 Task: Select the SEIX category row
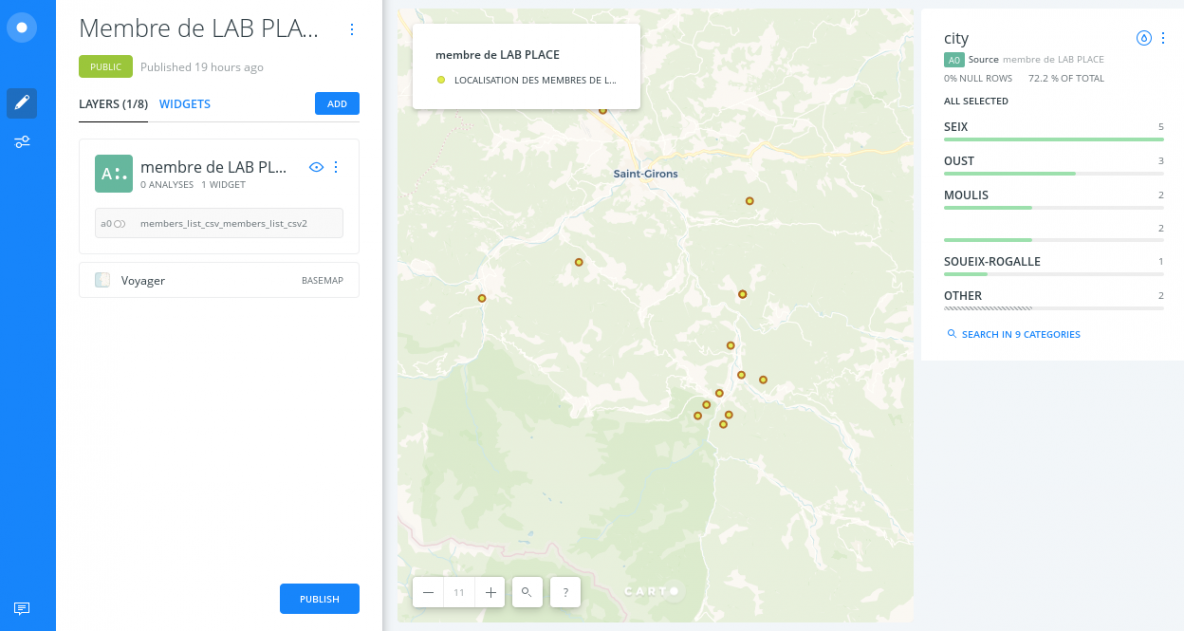[x=1053, y=130]
